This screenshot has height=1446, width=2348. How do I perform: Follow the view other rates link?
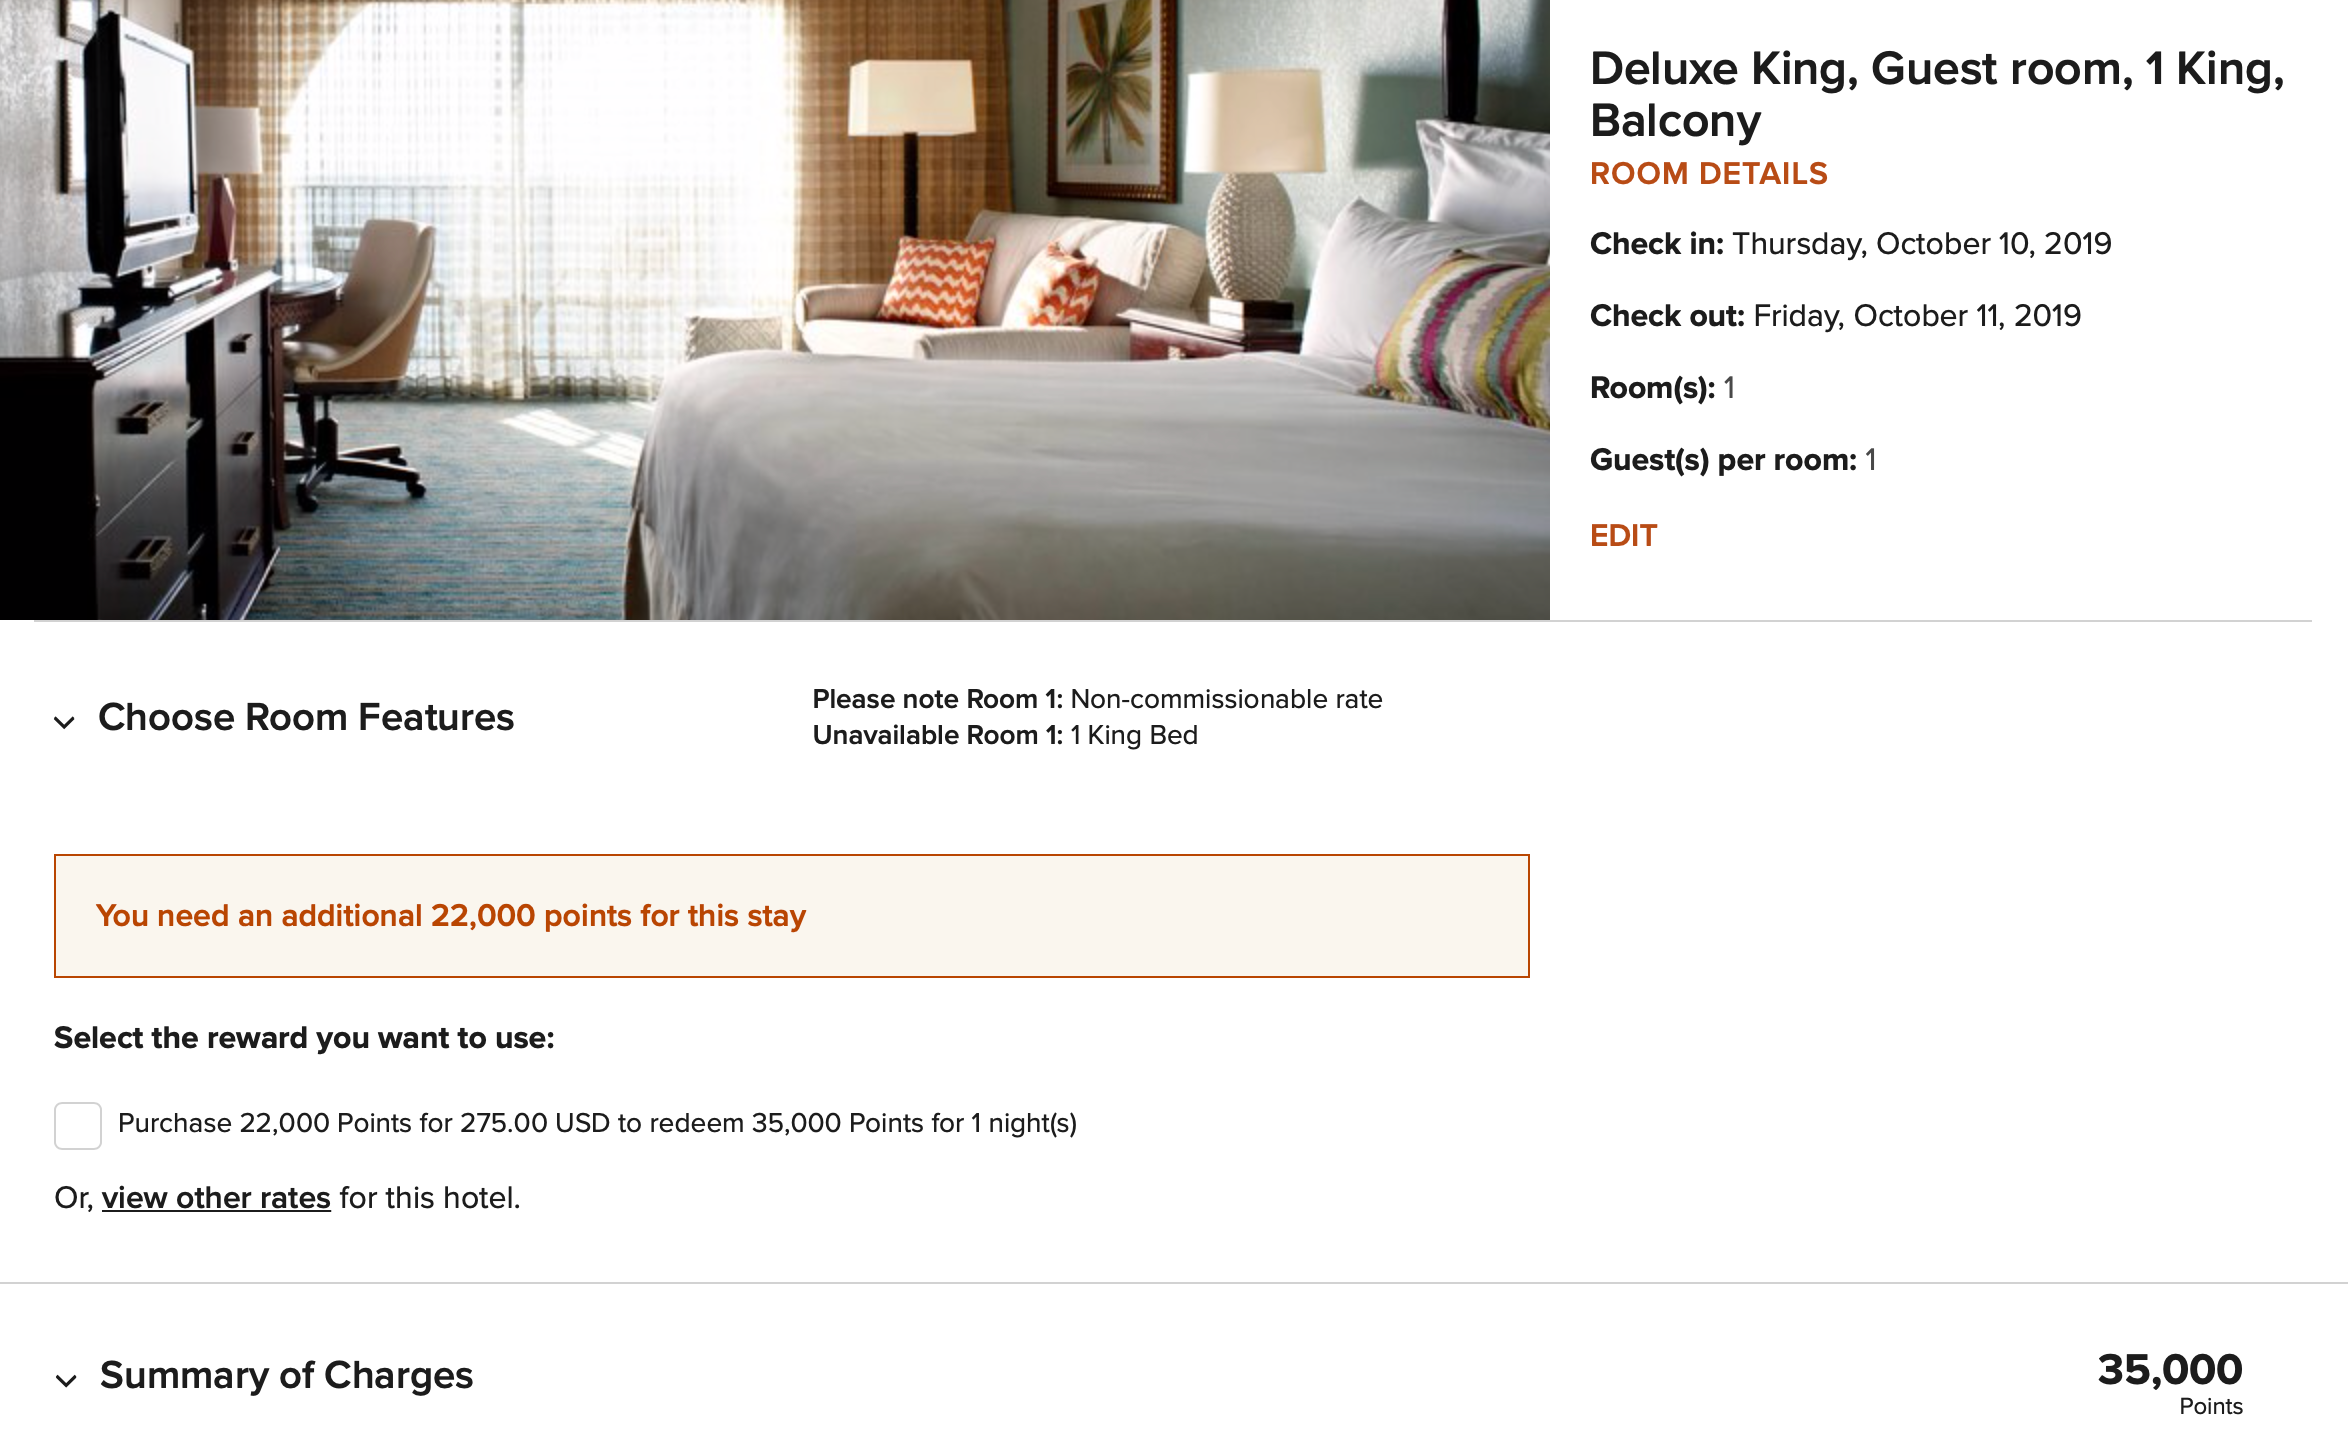click(216, 1198)
